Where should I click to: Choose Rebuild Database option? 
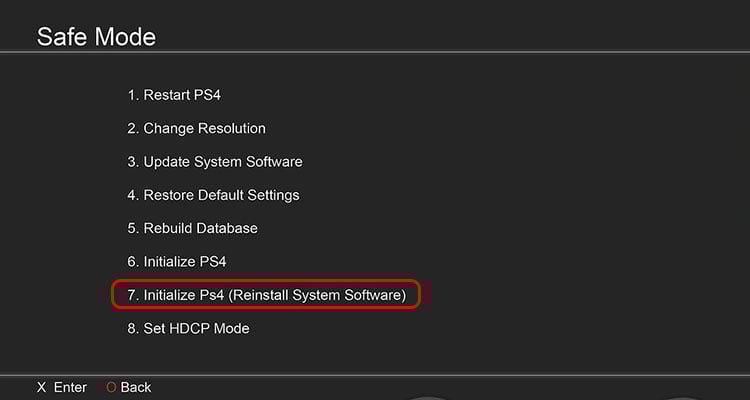click(x=192, y=228)
